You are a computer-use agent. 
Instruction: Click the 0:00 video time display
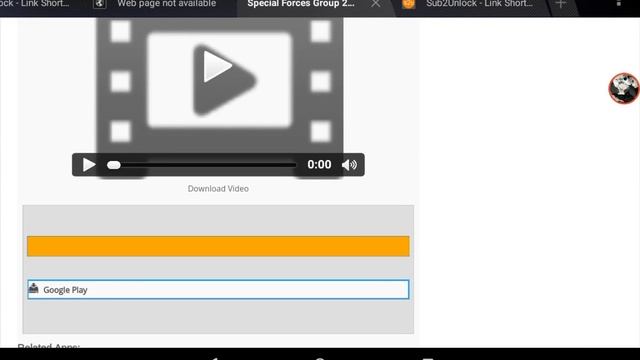[x=319, y=164]
